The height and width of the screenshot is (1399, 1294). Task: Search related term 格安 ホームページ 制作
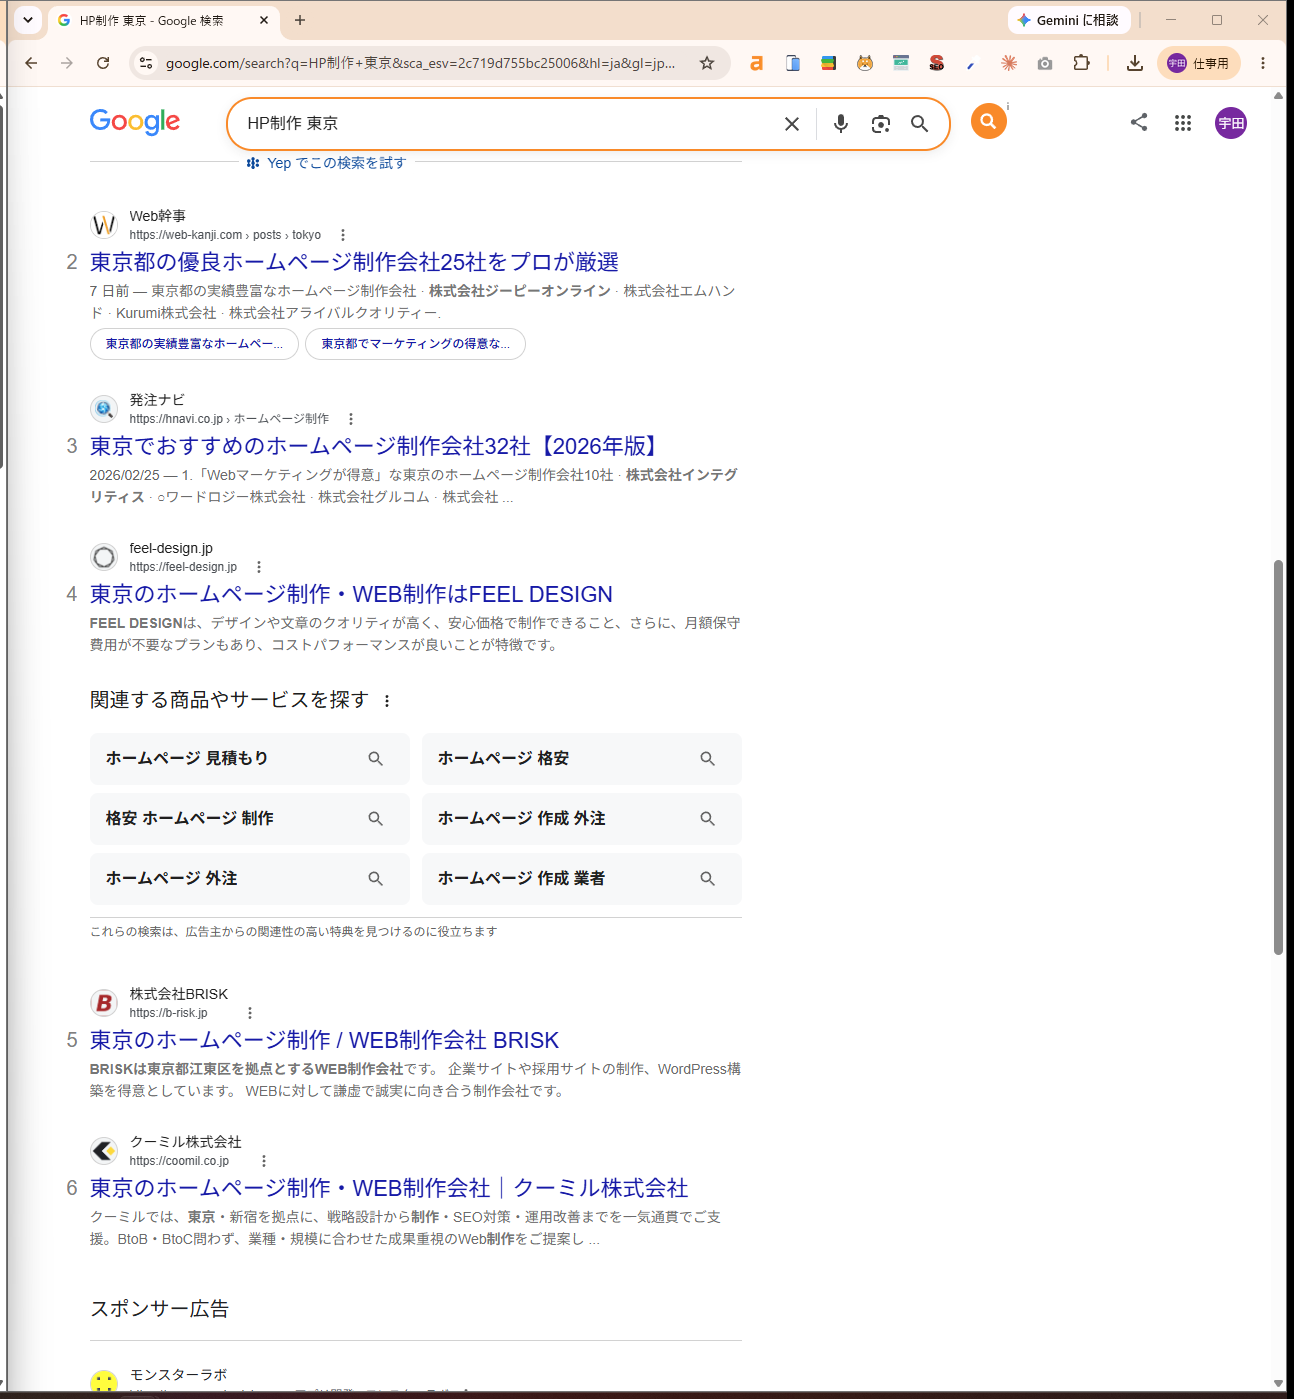(x=249, y=819)
